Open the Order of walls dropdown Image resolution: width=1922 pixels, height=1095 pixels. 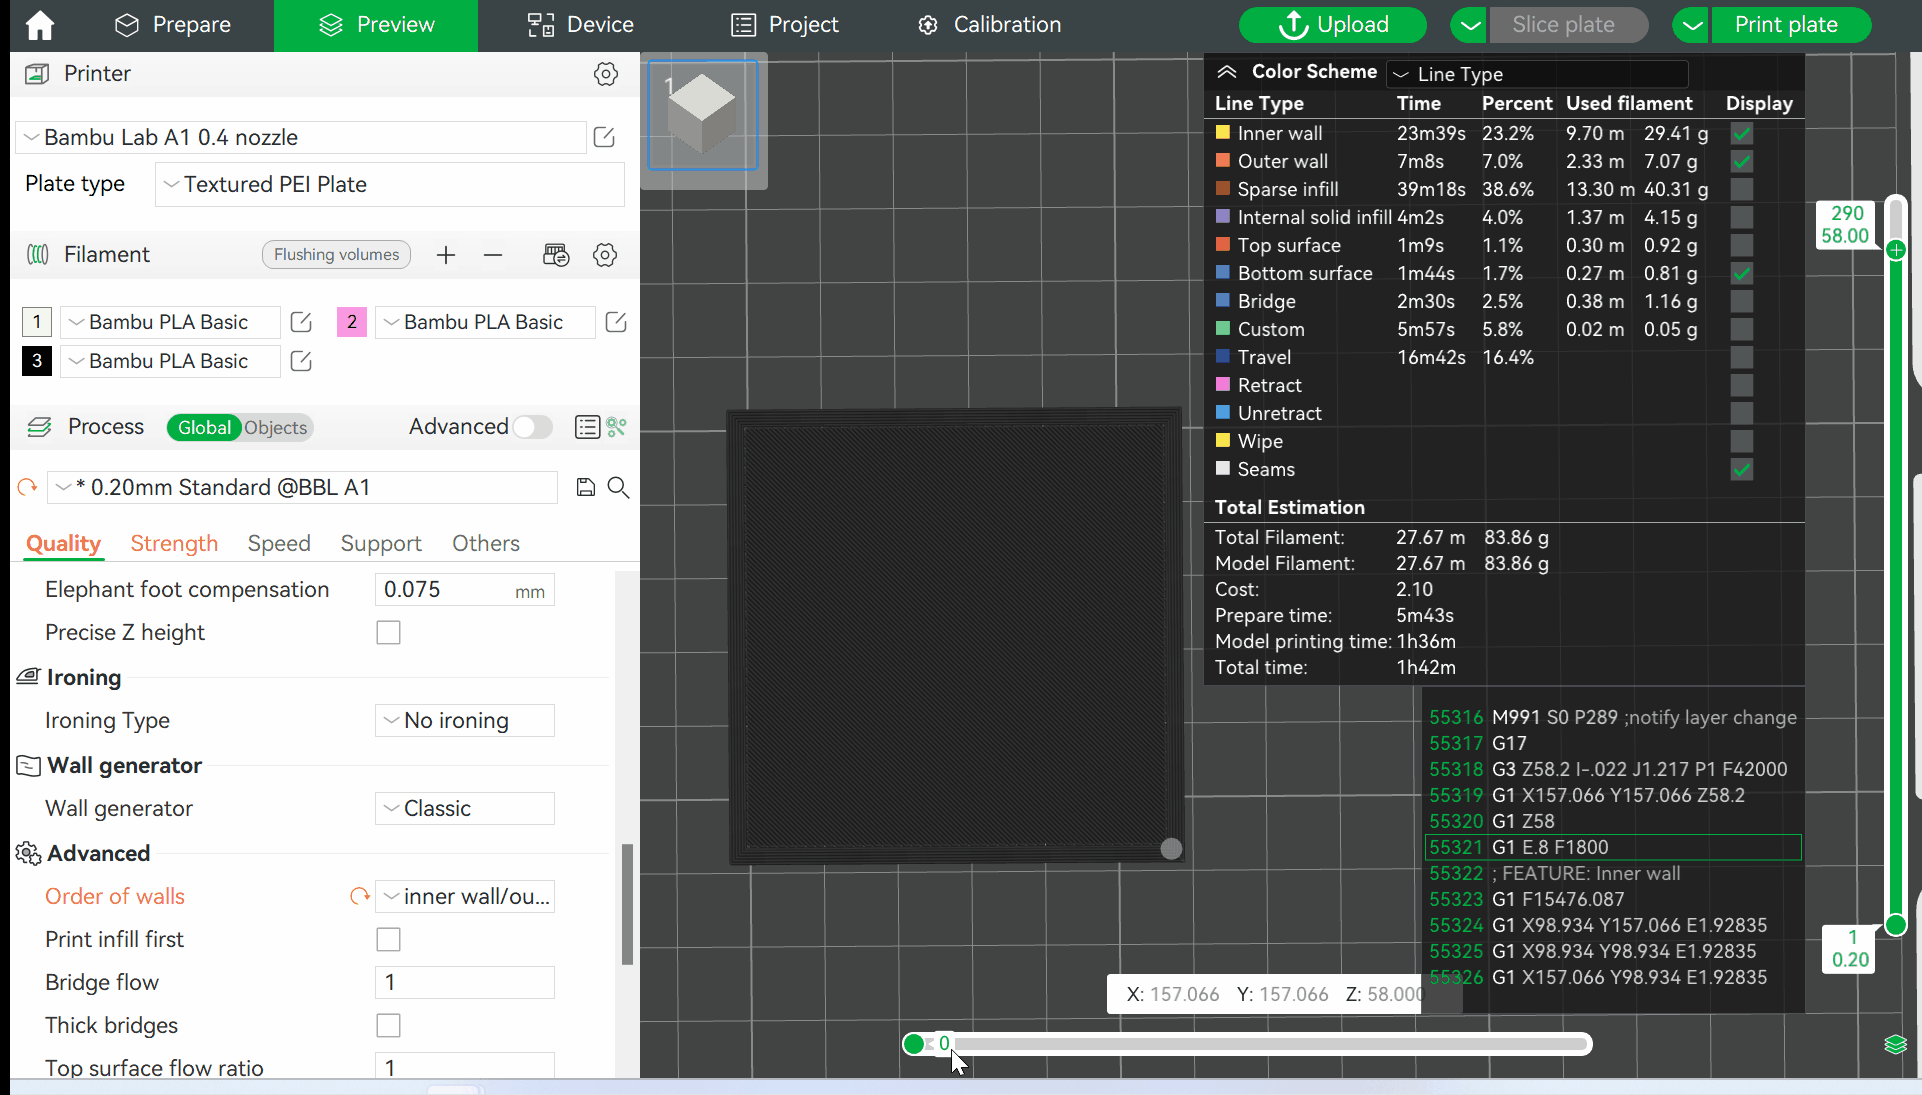(x=465, y=897)
